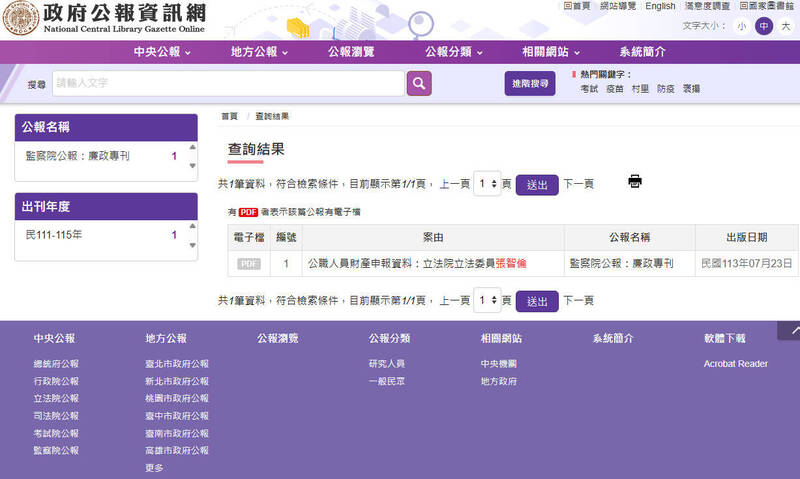
Task: Click the magnifier search button
Action: pos(419,83)
